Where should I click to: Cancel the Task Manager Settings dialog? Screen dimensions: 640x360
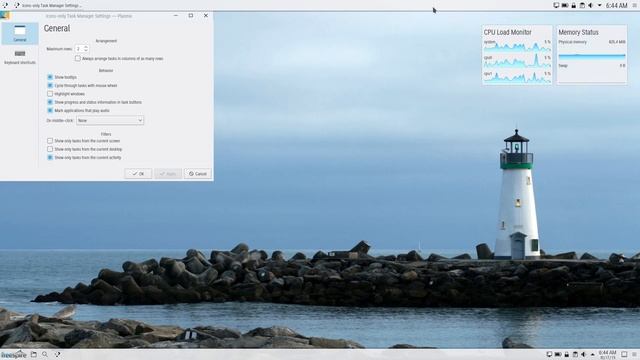[x=198, y=173]
